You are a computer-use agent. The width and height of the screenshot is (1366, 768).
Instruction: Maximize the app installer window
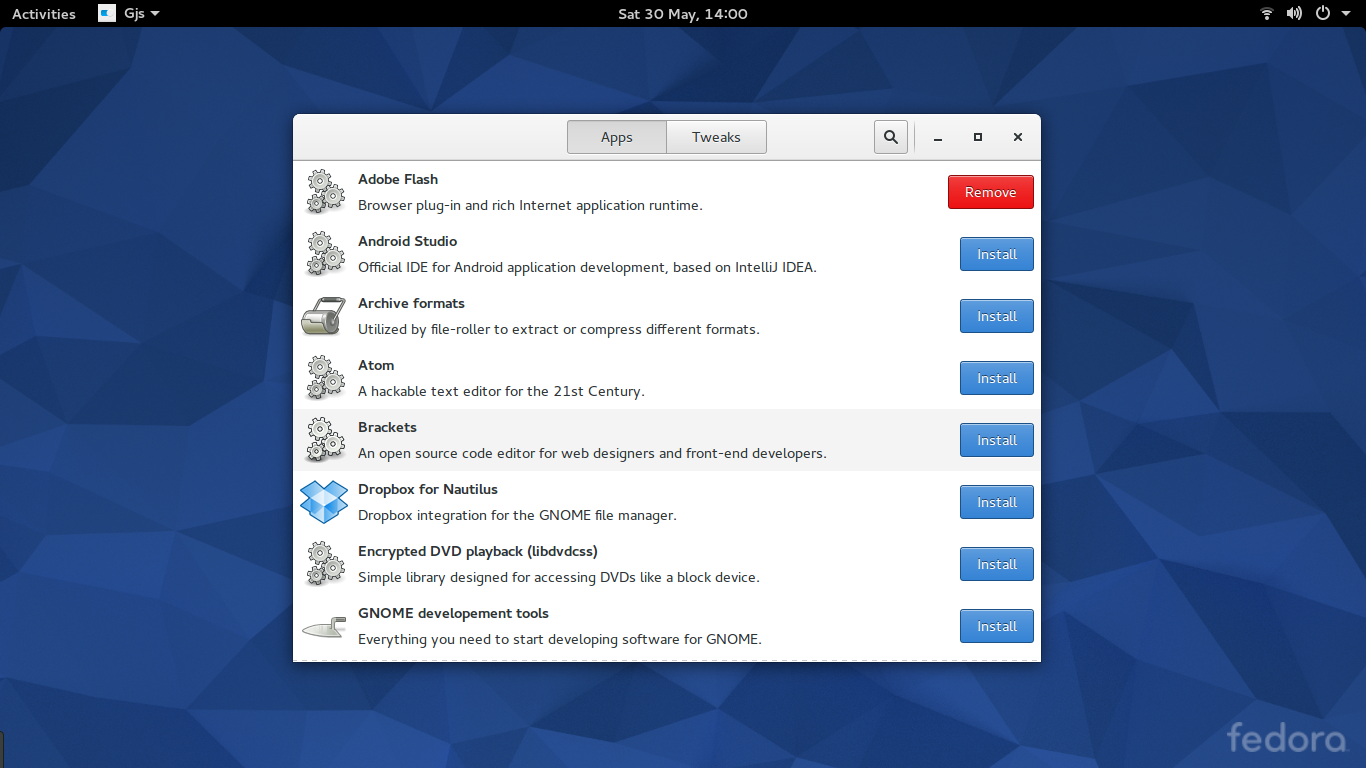tap(978, 137)
